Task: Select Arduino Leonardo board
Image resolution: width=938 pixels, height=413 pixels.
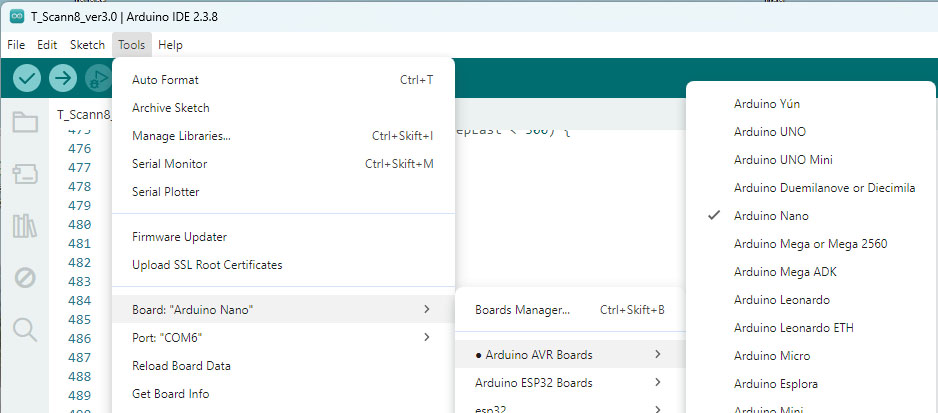Action: tap(811, 300)
